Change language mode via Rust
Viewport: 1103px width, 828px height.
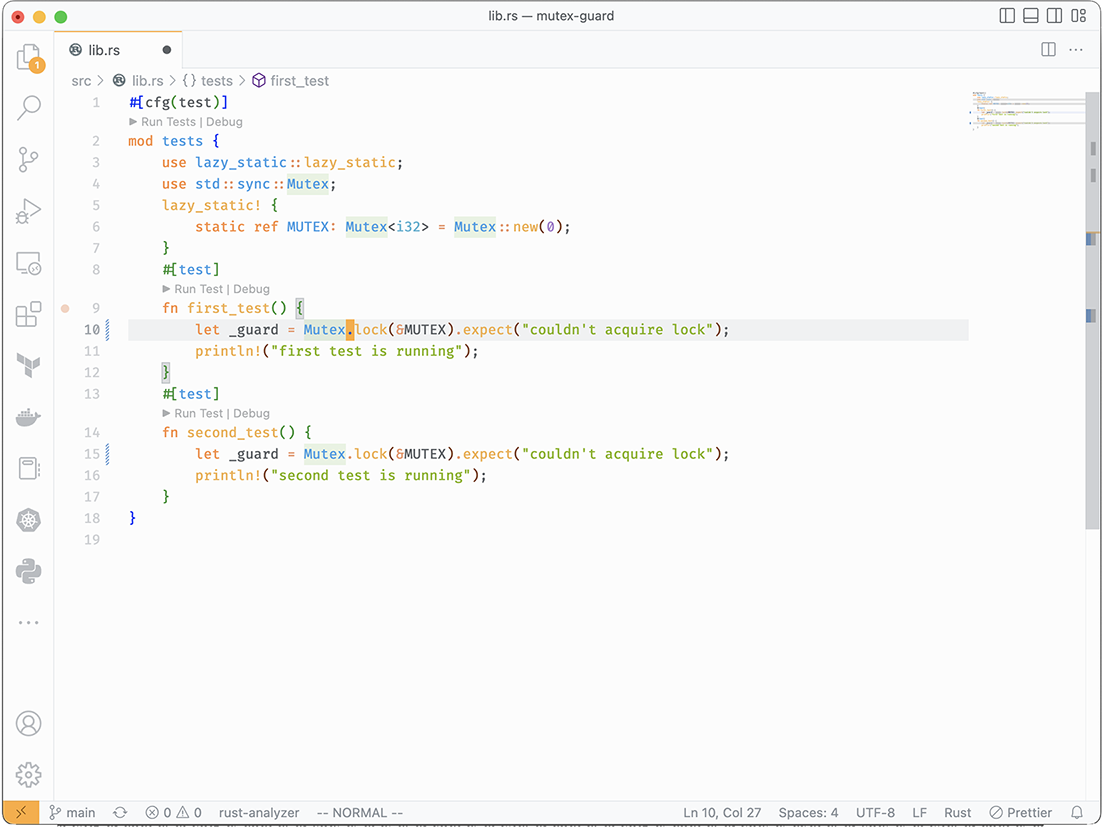pyautogui.click(x=957, y=813)
